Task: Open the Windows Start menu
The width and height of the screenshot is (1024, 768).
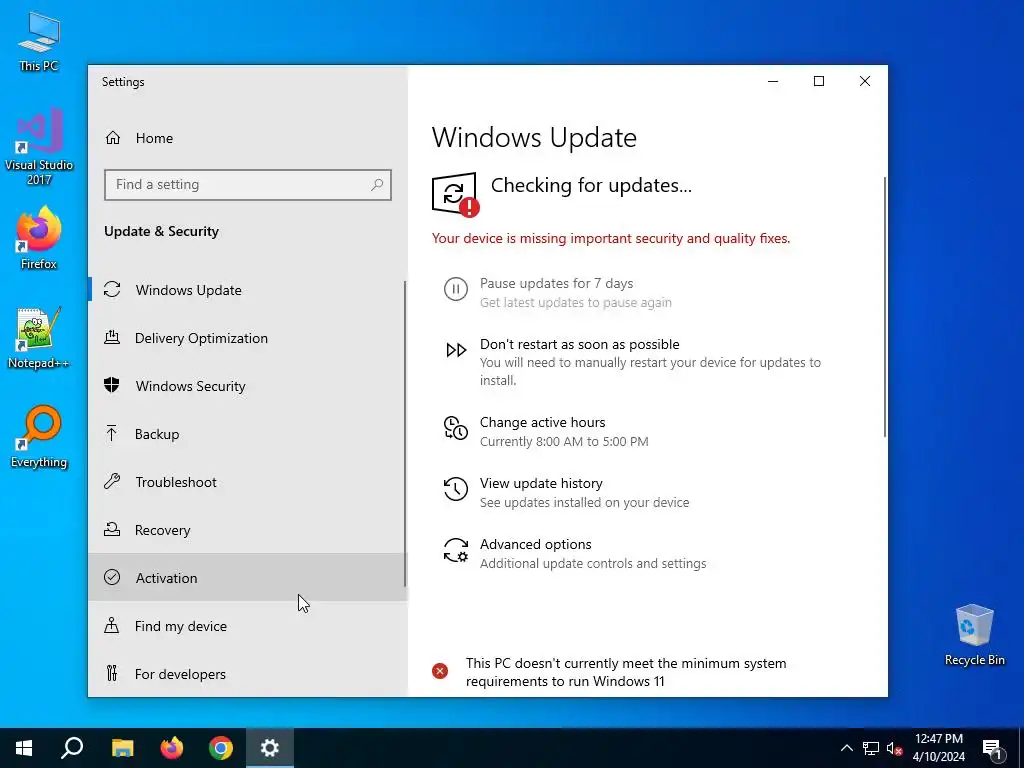Action: [24, 748]
